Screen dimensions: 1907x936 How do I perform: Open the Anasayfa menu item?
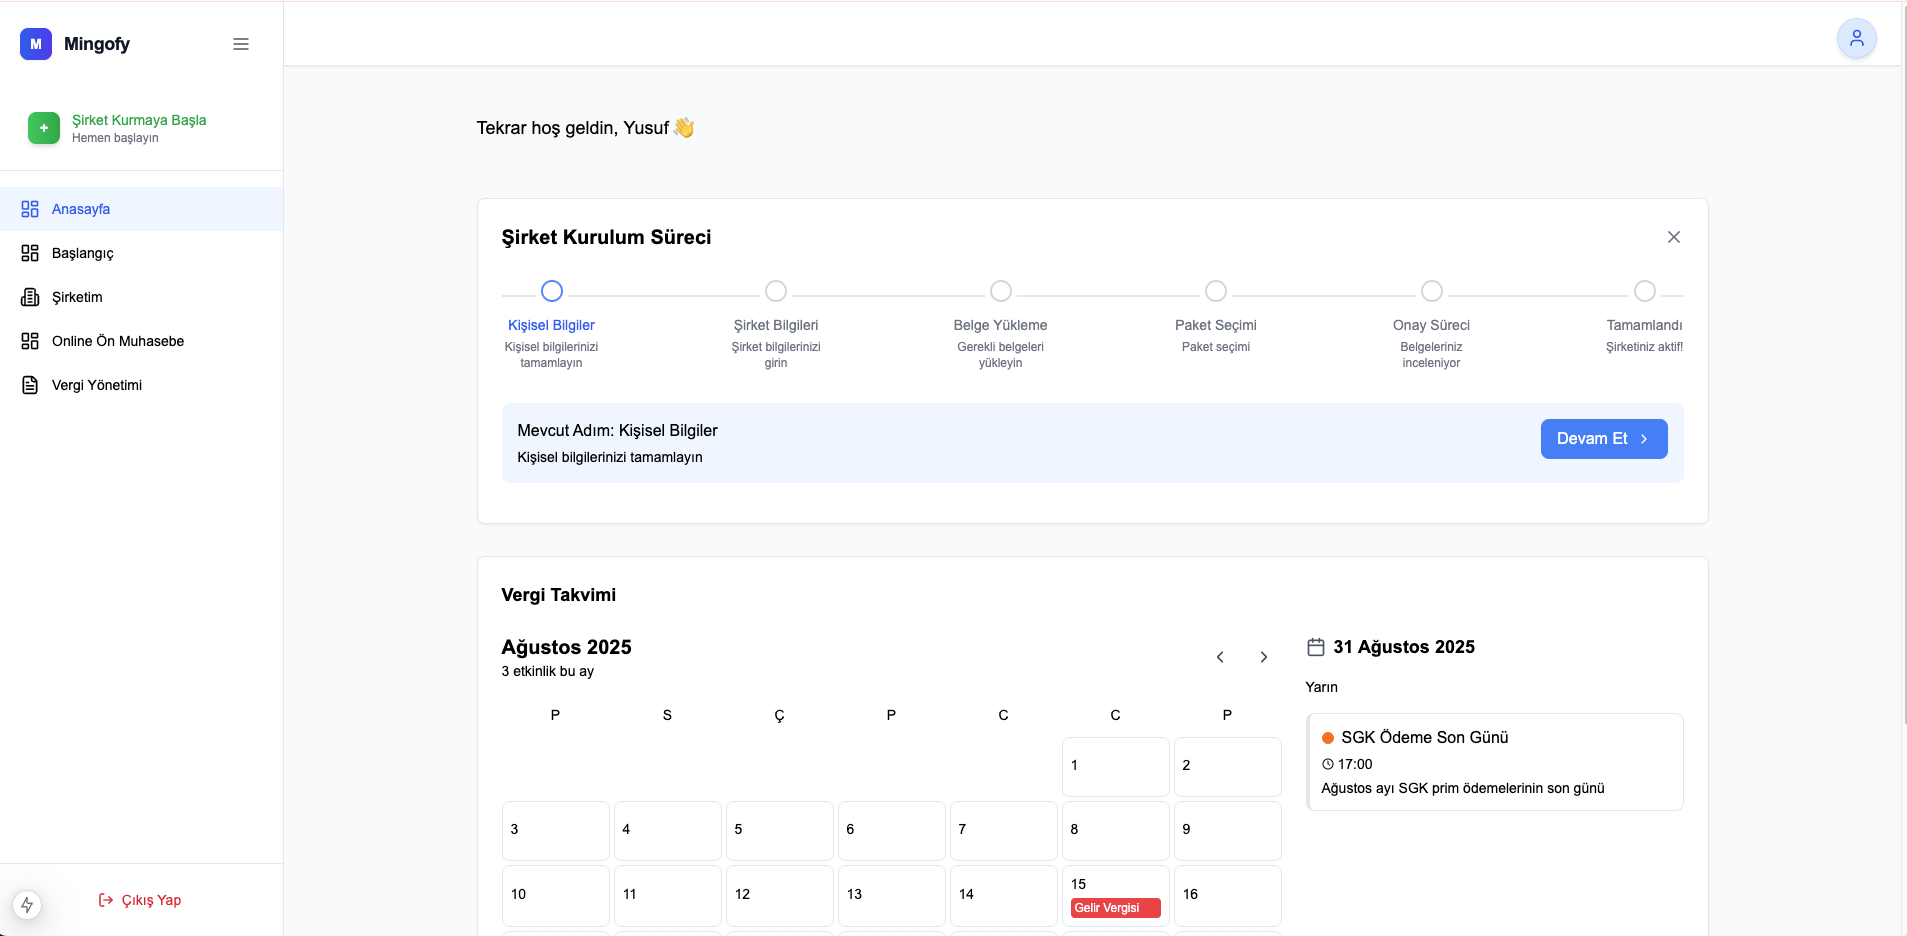pos(81,209)
